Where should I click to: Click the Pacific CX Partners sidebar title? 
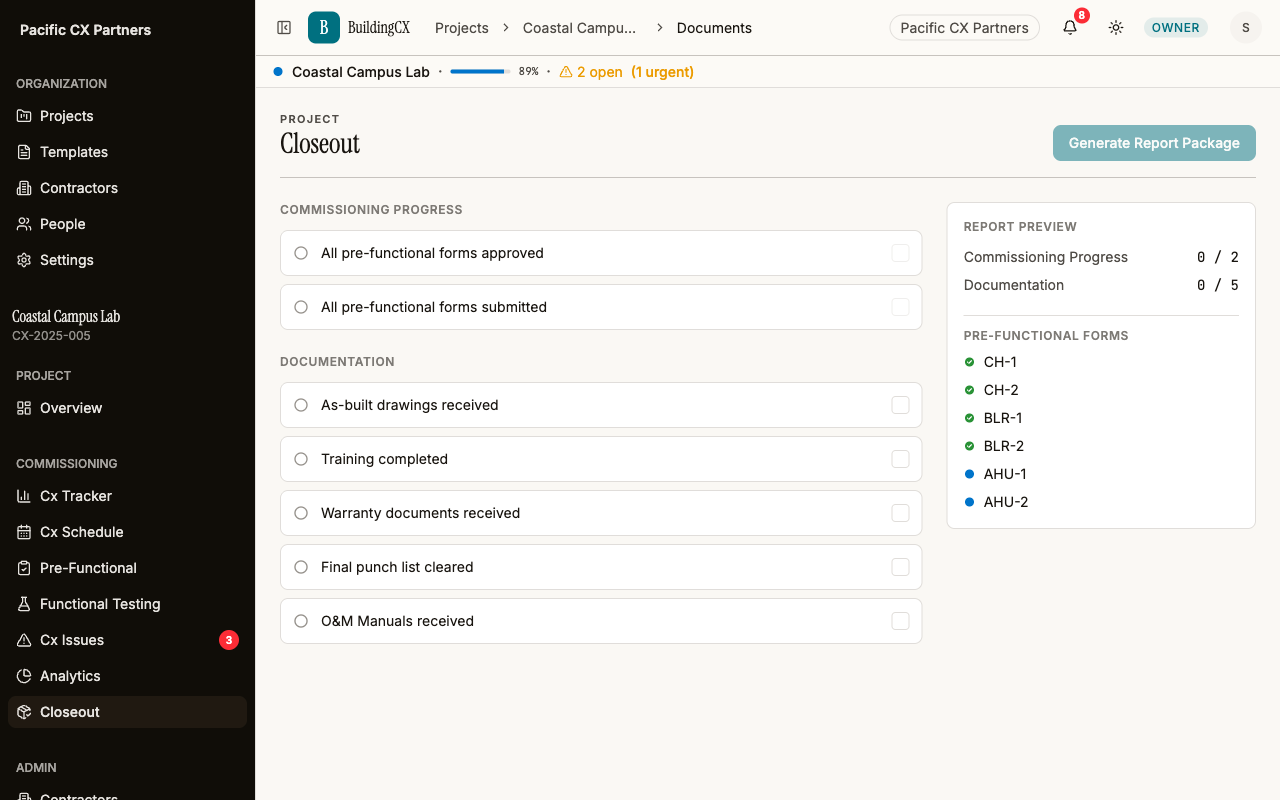tap(85, 30)
